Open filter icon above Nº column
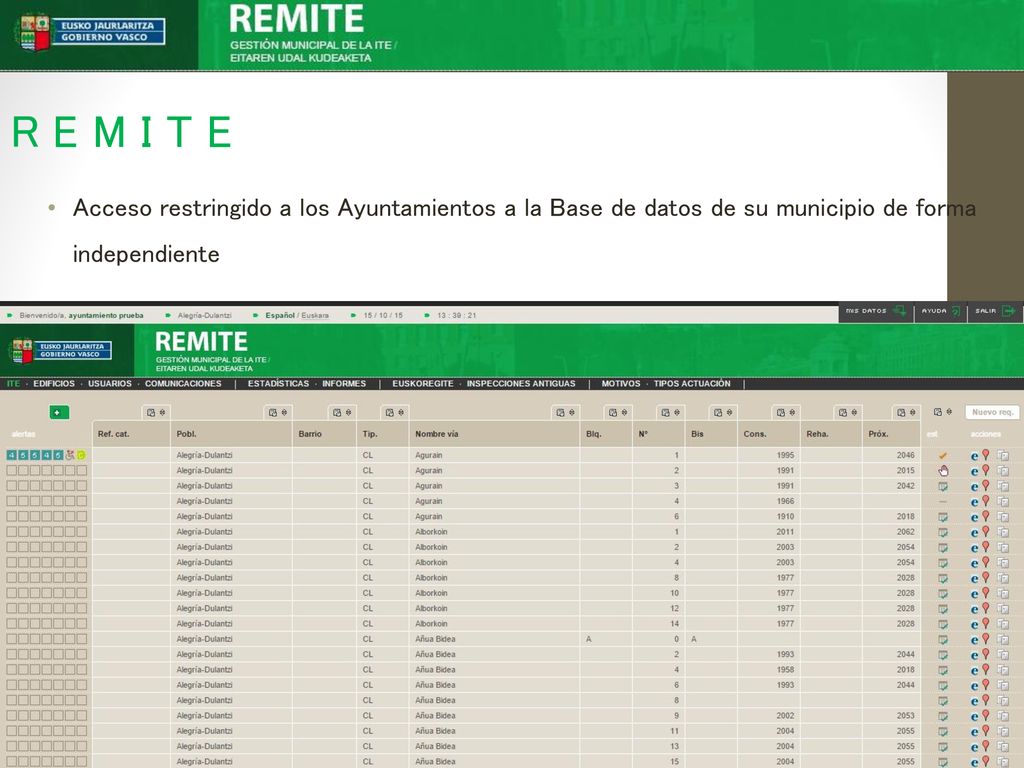This screenshot has height=768, width=1024. tap(665, 413)
